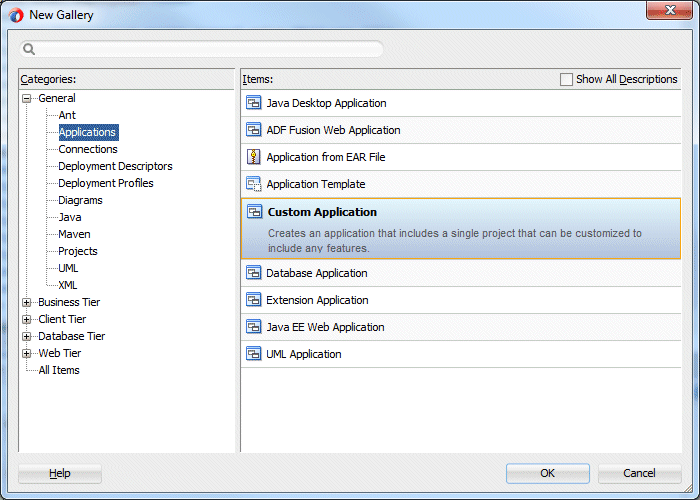Select the Projects category
This screenshot has width=700, height=500.
click(78, 251)
